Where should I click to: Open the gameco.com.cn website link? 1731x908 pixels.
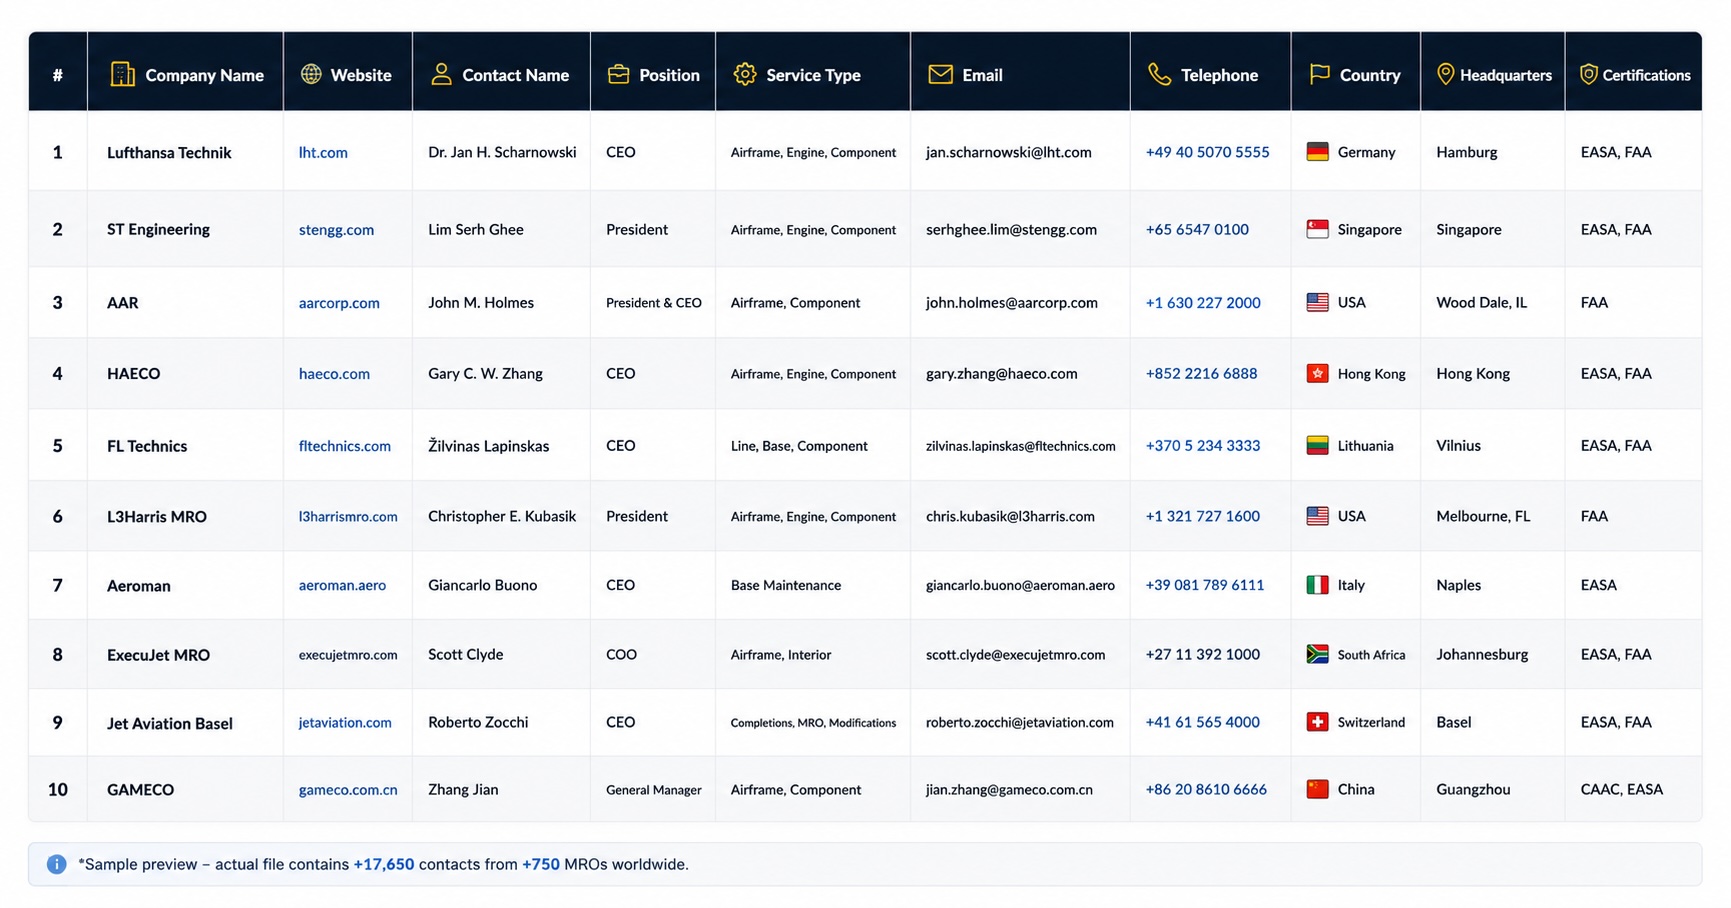tap(348, 789)
